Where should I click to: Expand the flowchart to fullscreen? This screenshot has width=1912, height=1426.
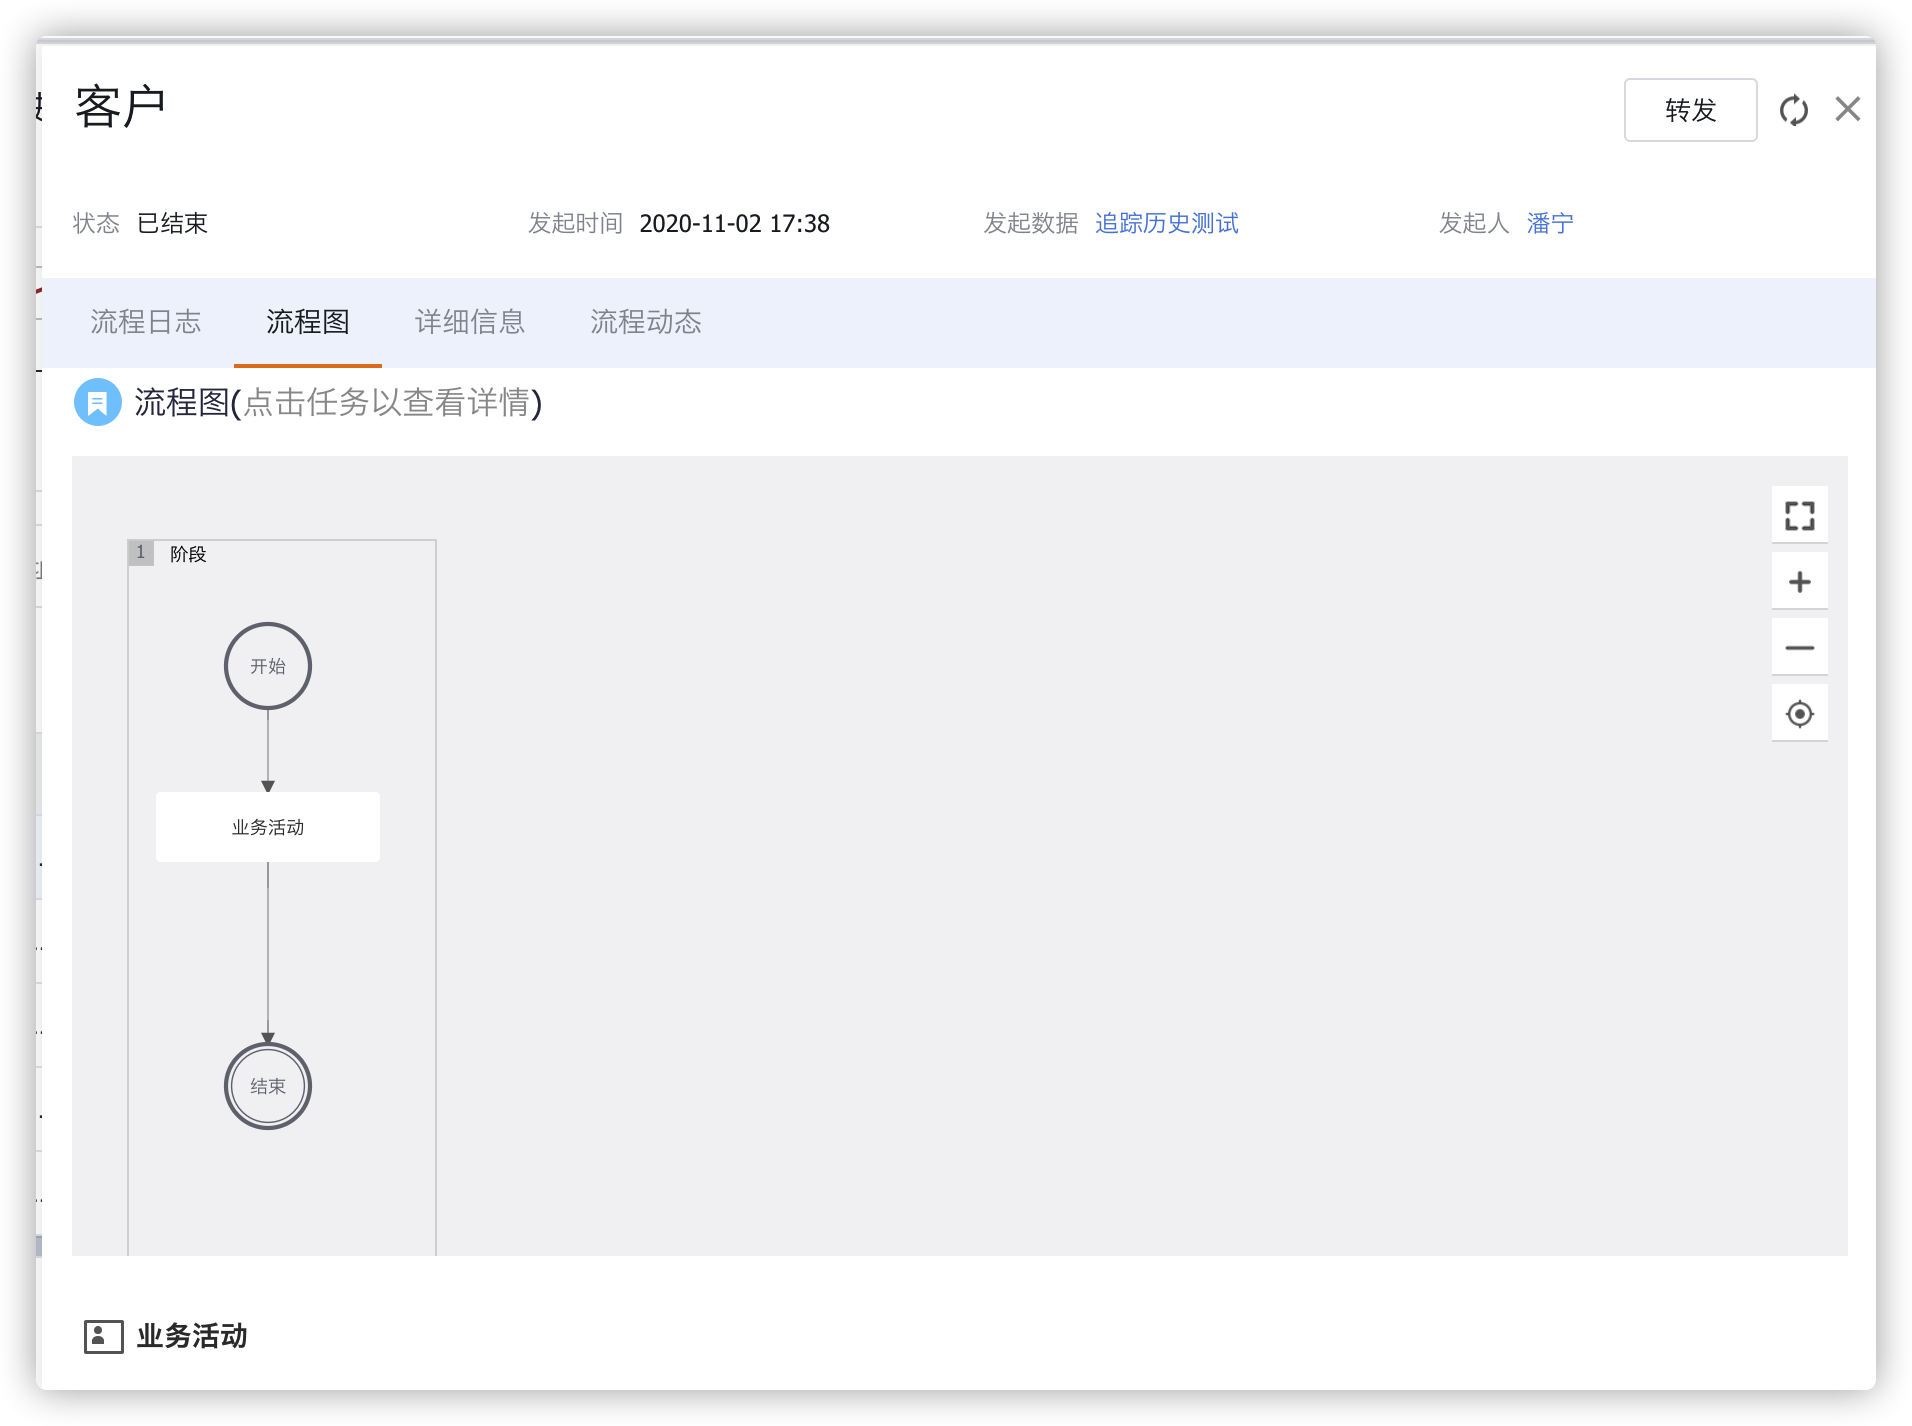click(x=1799, y=516)
